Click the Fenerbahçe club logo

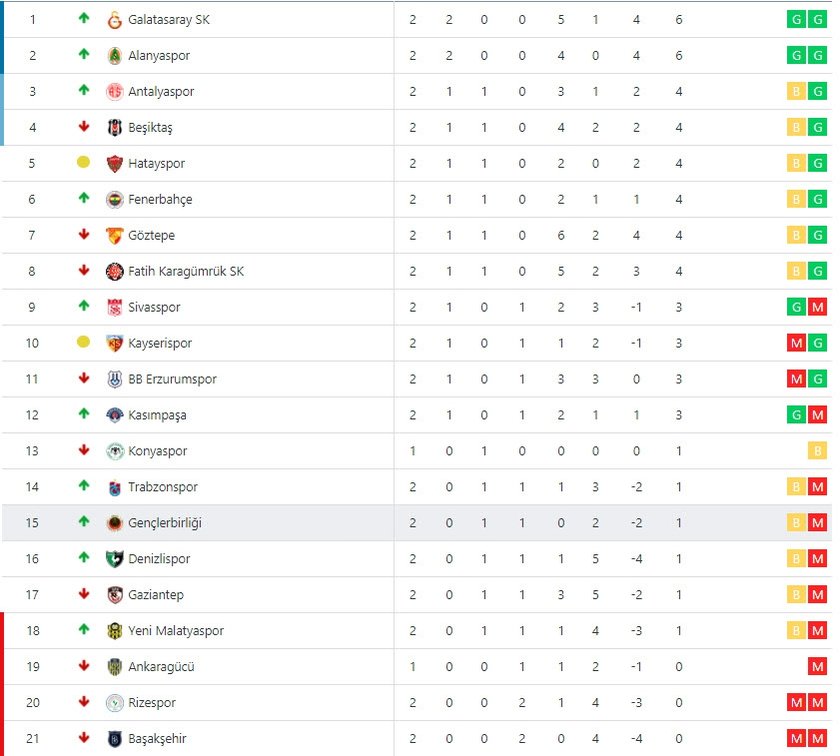tap(115, 199)
